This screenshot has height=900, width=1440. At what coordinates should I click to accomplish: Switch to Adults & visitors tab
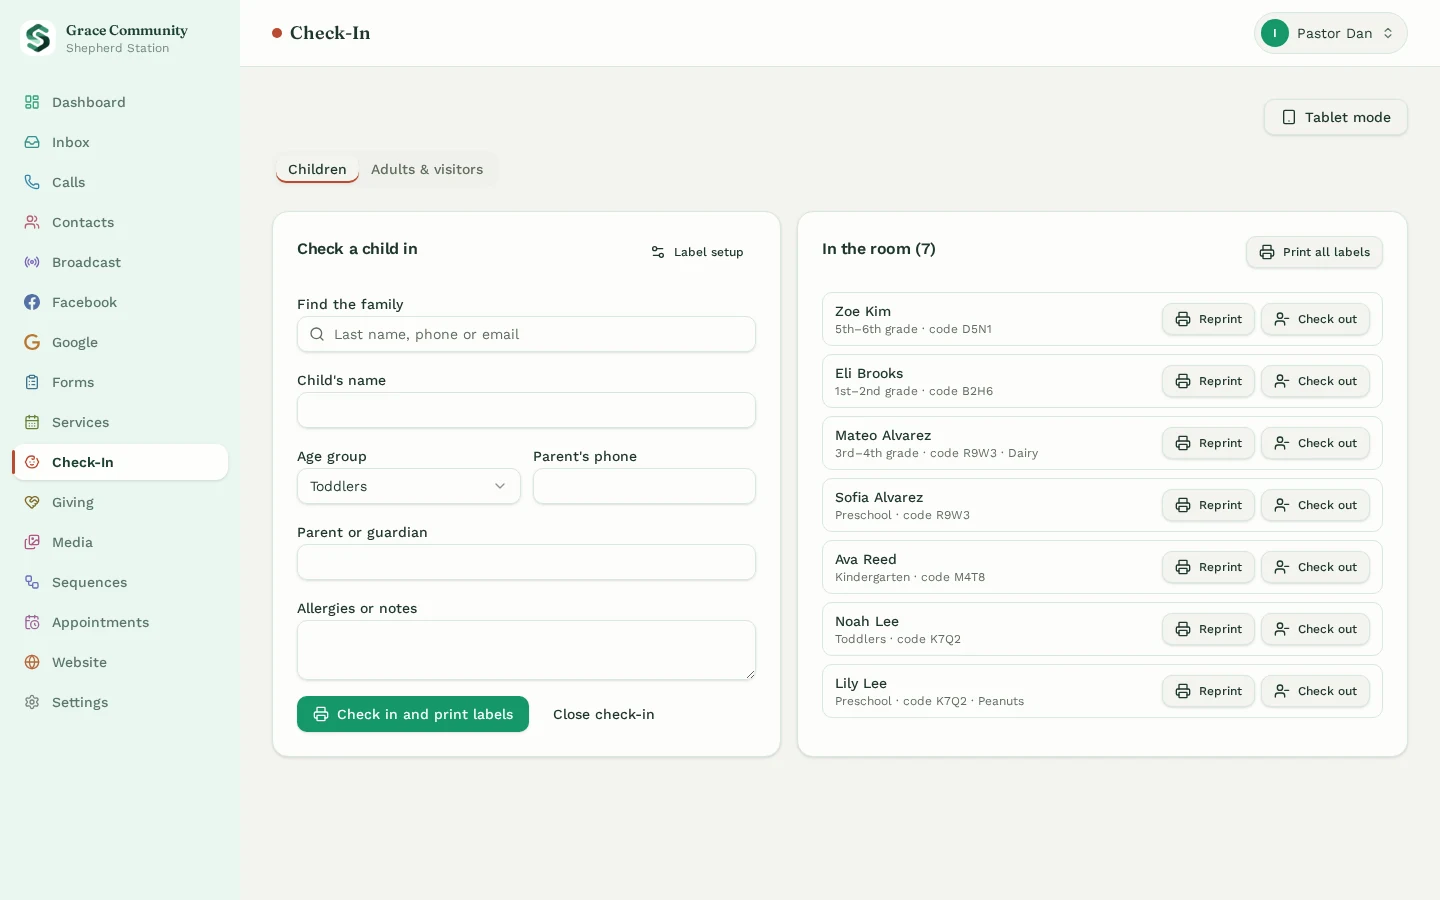pos(427,169)
